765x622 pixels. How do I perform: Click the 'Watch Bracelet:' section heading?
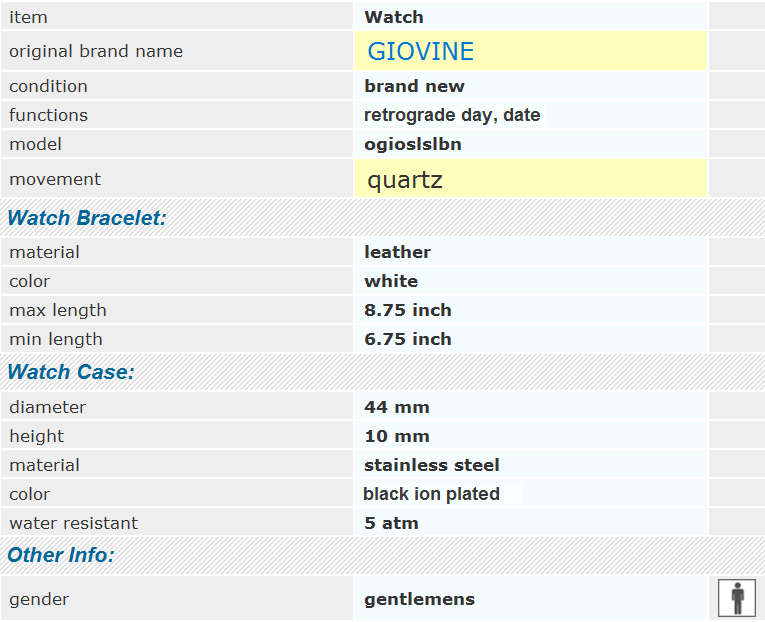click(x=87, y=218)
